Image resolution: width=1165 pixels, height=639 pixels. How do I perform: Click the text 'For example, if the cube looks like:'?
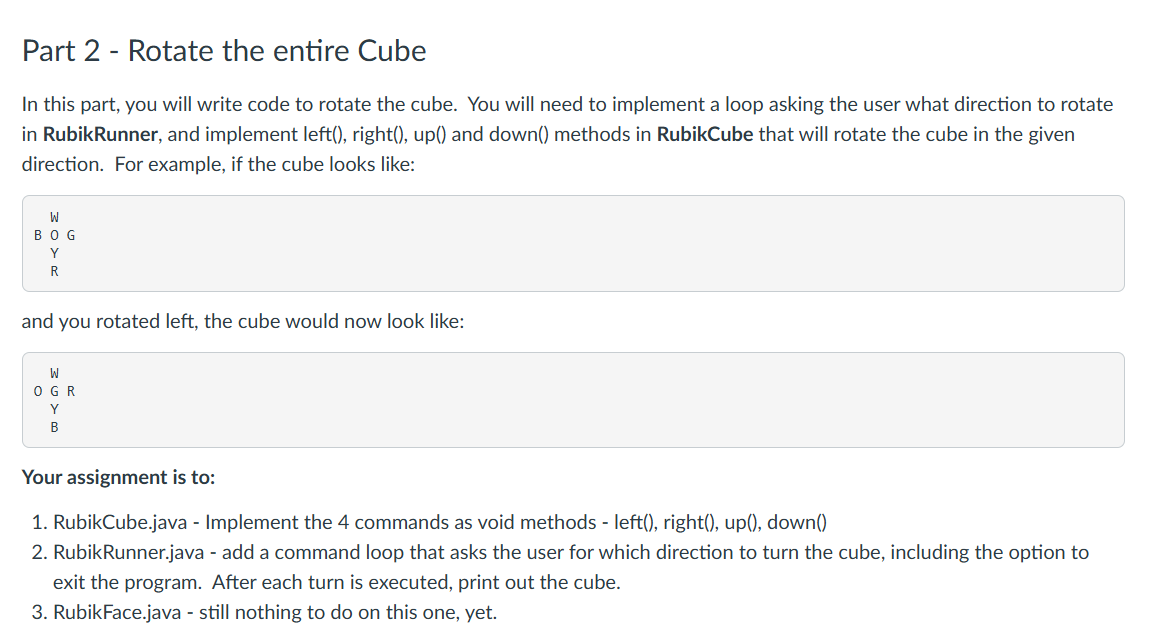coord(265,164)
